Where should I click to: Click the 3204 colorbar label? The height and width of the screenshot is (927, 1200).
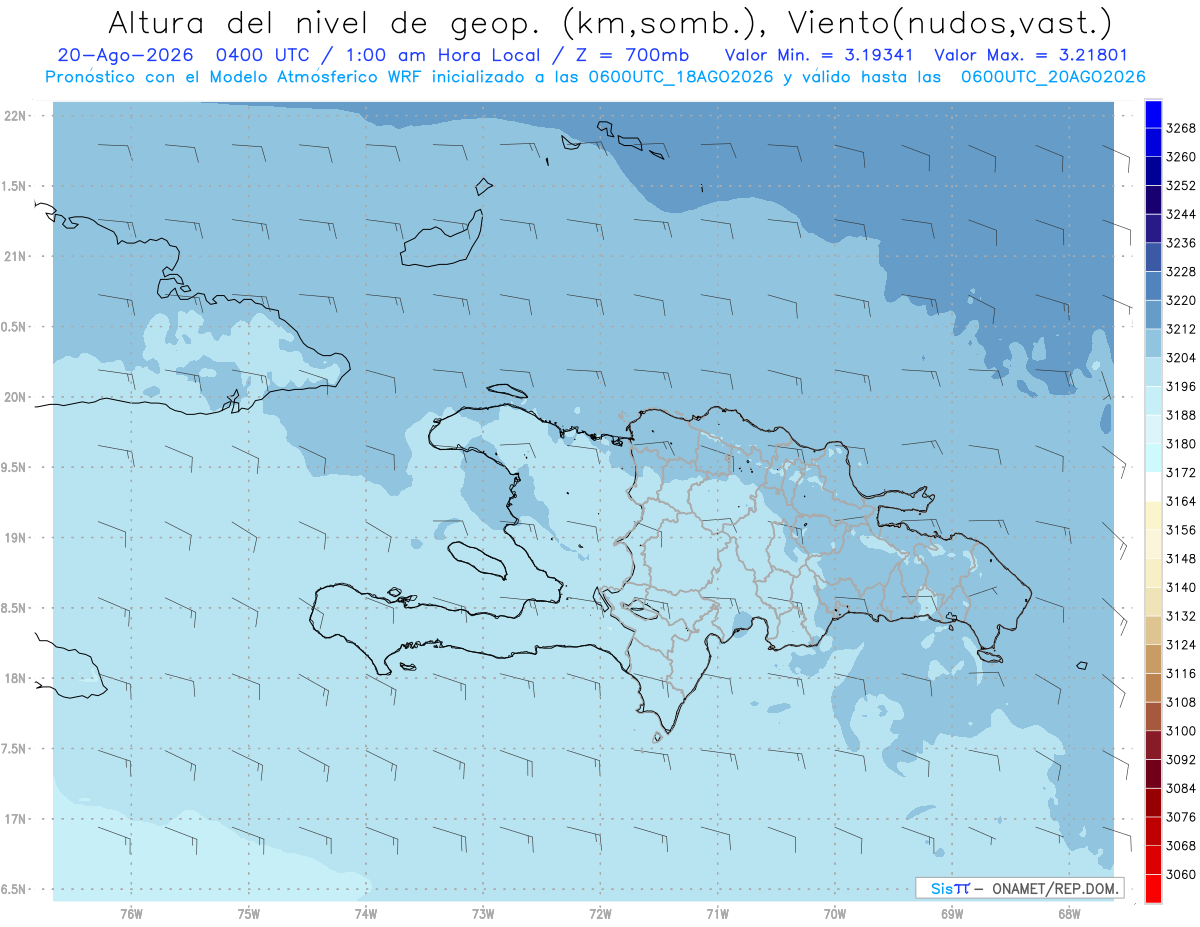click(x=1180, y=358)
